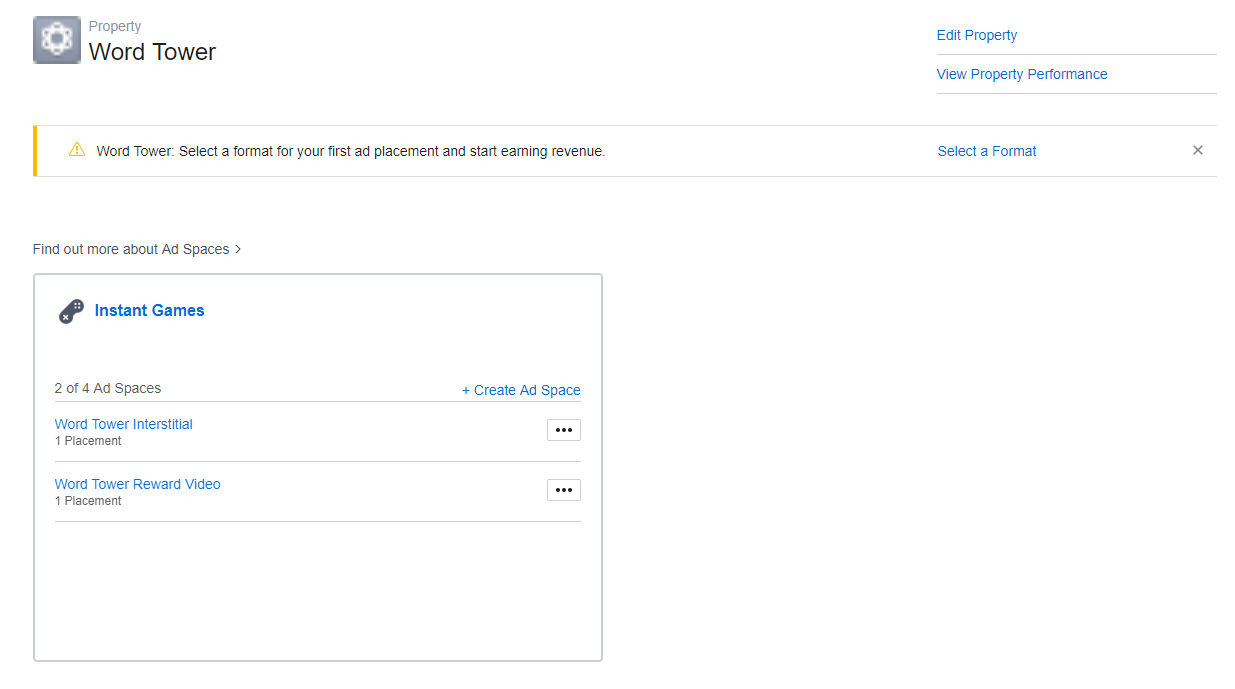Screen dimensions: 1235x689
Task: Click the 2 of 4 Ad Spaces text
Action: pos(108,388)
